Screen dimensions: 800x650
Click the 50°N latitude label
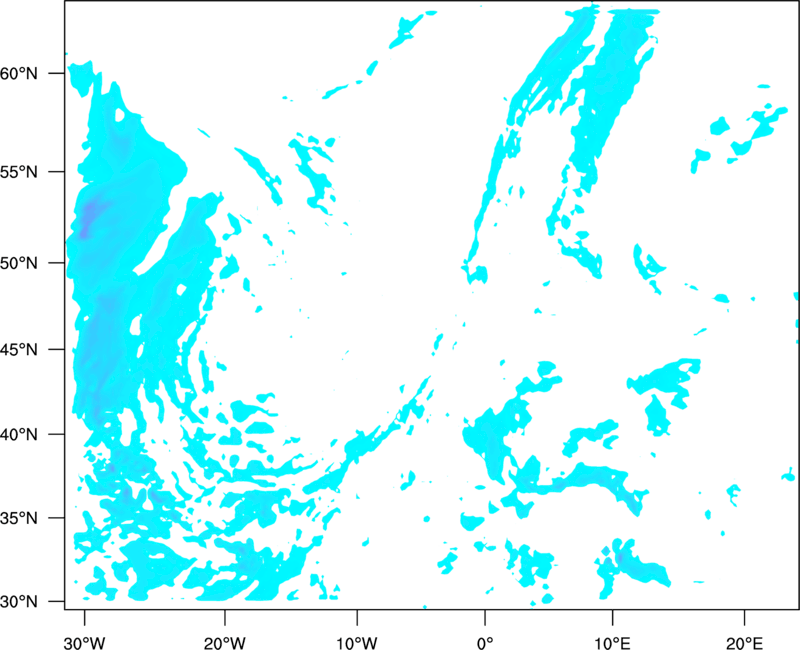(x=19, y=263)
